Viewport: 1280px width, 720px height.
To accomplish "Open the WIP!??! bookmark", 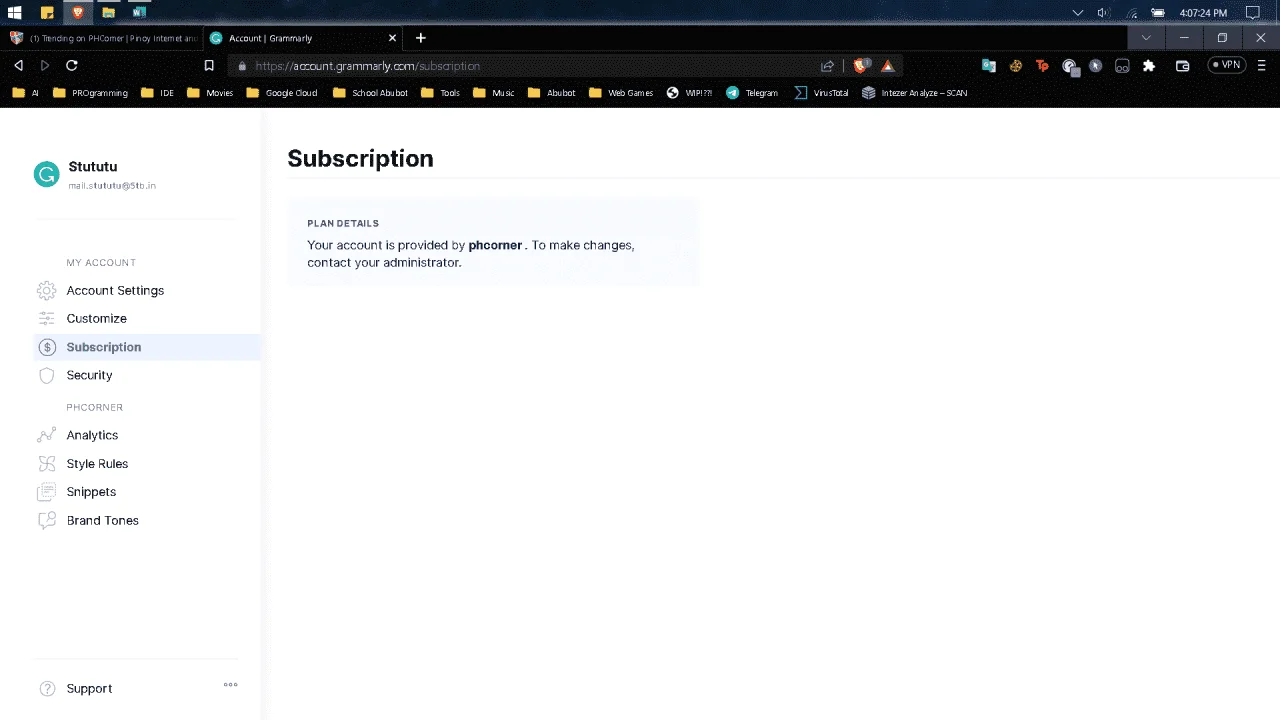I will [x=690, y=93].
